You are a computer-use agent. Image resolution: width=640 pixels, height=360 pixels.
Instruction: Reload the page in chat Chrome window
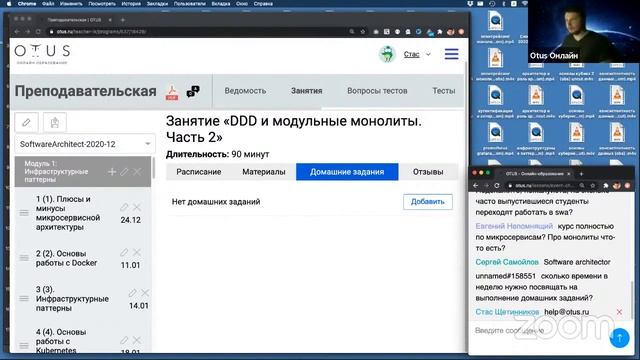click(x=497, y=185)
